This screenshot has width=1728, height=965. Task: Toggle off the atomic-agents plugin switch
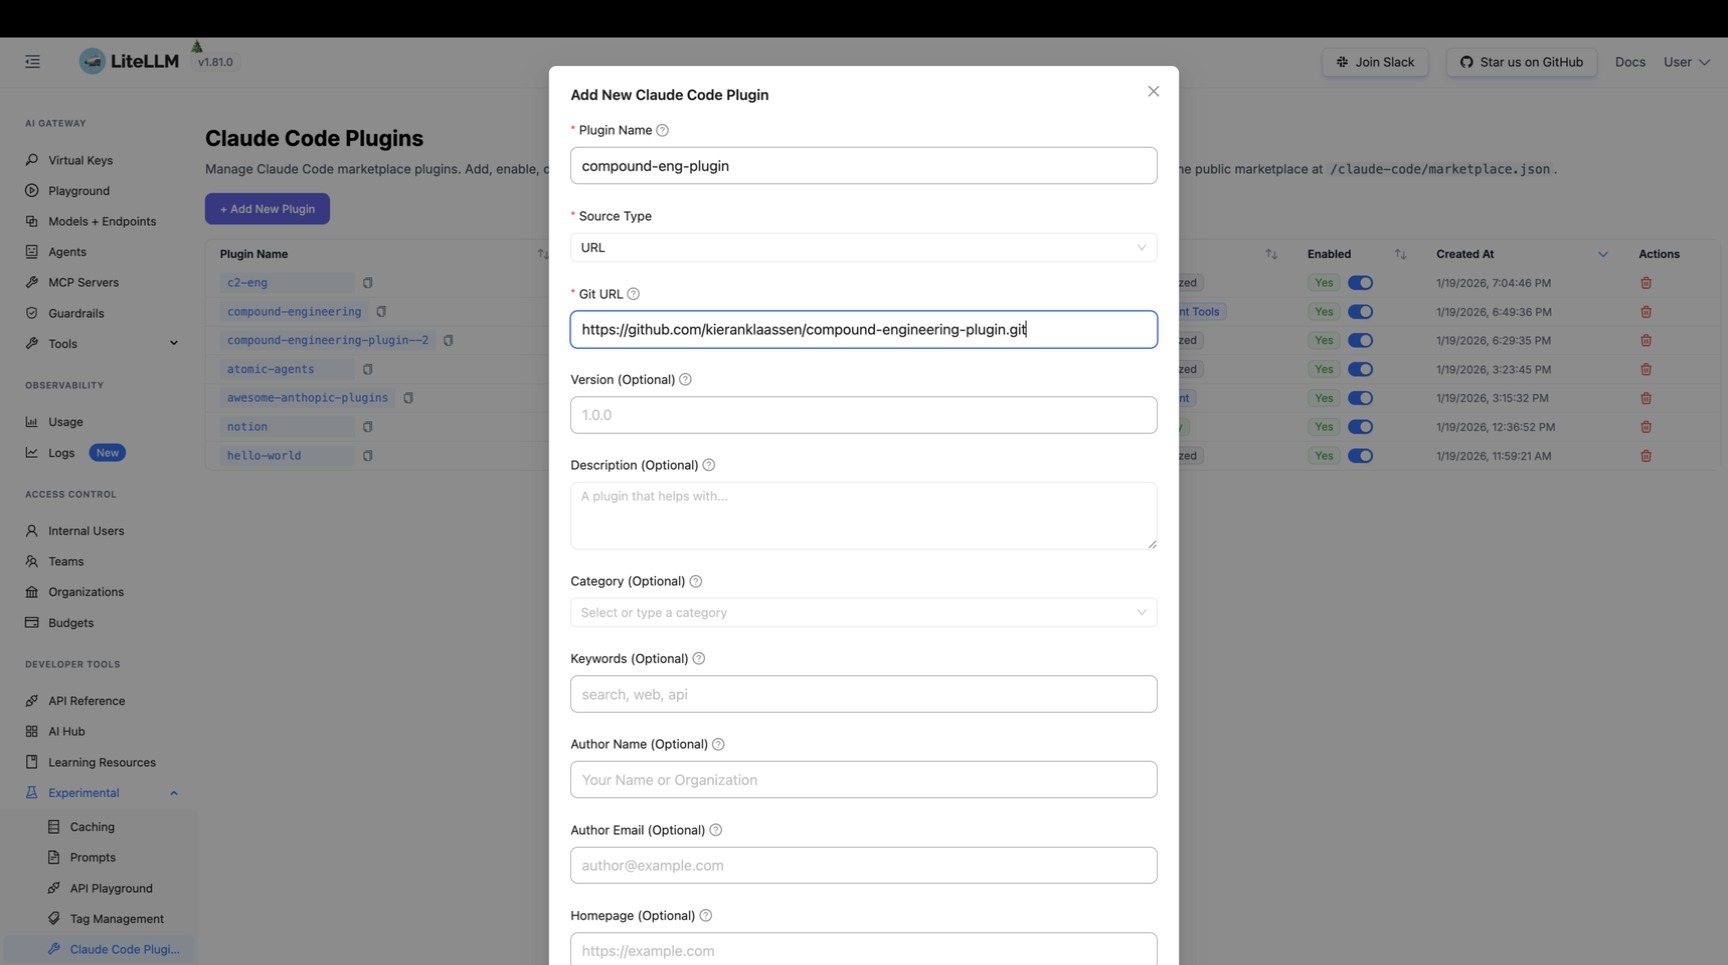(1360, 369)
